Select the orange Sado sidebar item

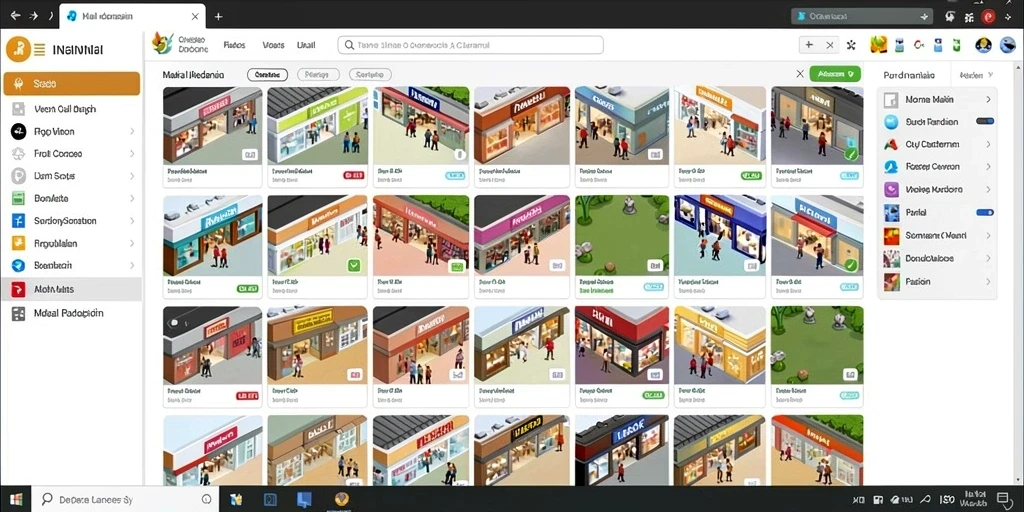[72, 84]
